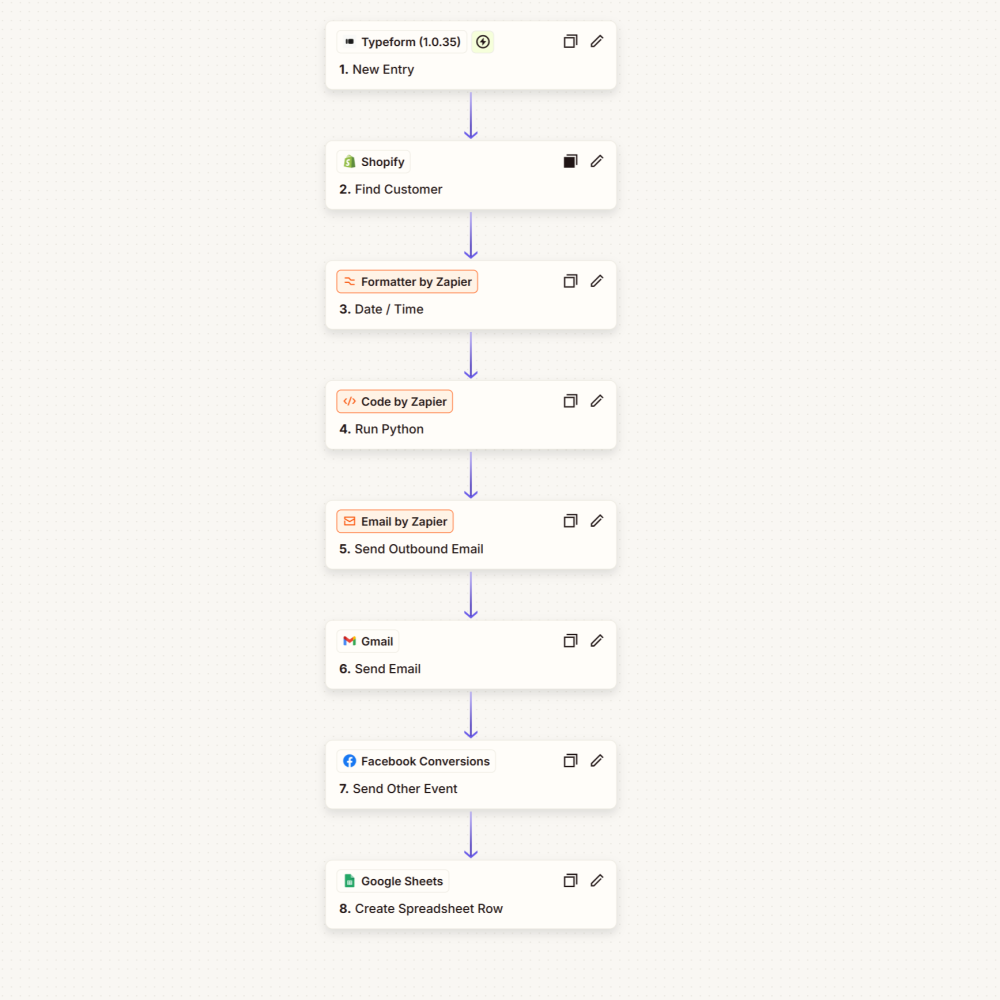Select step 5 Send Outbound Email
Viewport: 1000px width, 1000px height.
[x=411, y=549]
